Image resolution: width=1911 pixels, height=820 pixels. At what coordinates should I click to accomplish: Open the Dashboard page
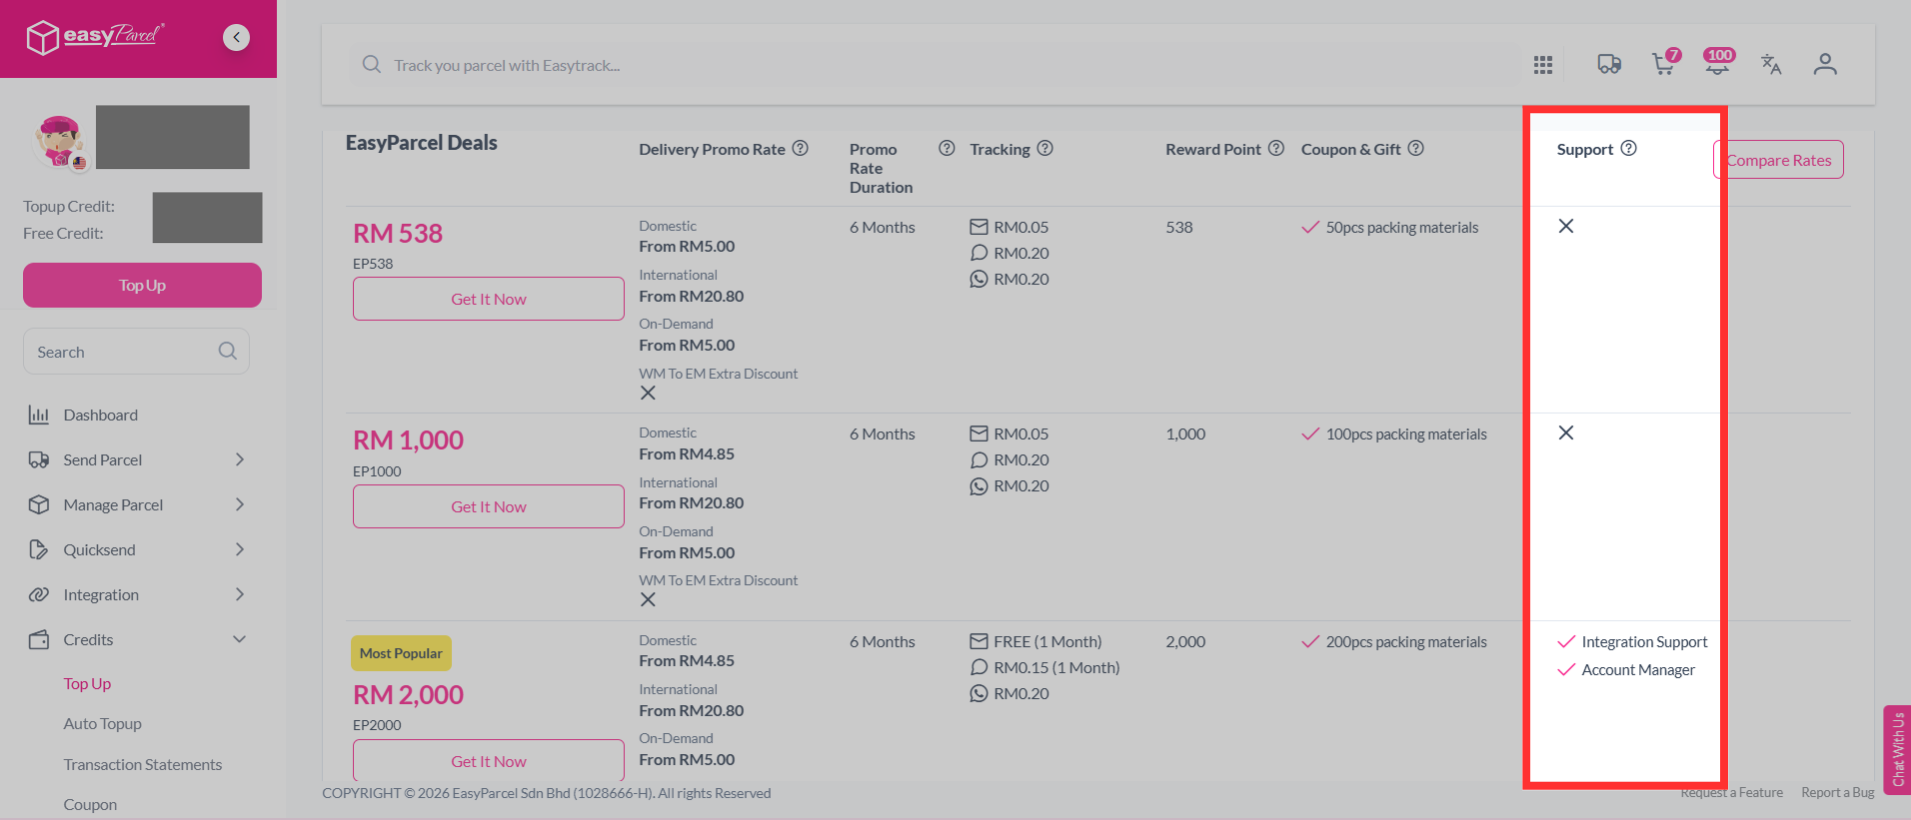pyautogui.click(x=100, y=415)
